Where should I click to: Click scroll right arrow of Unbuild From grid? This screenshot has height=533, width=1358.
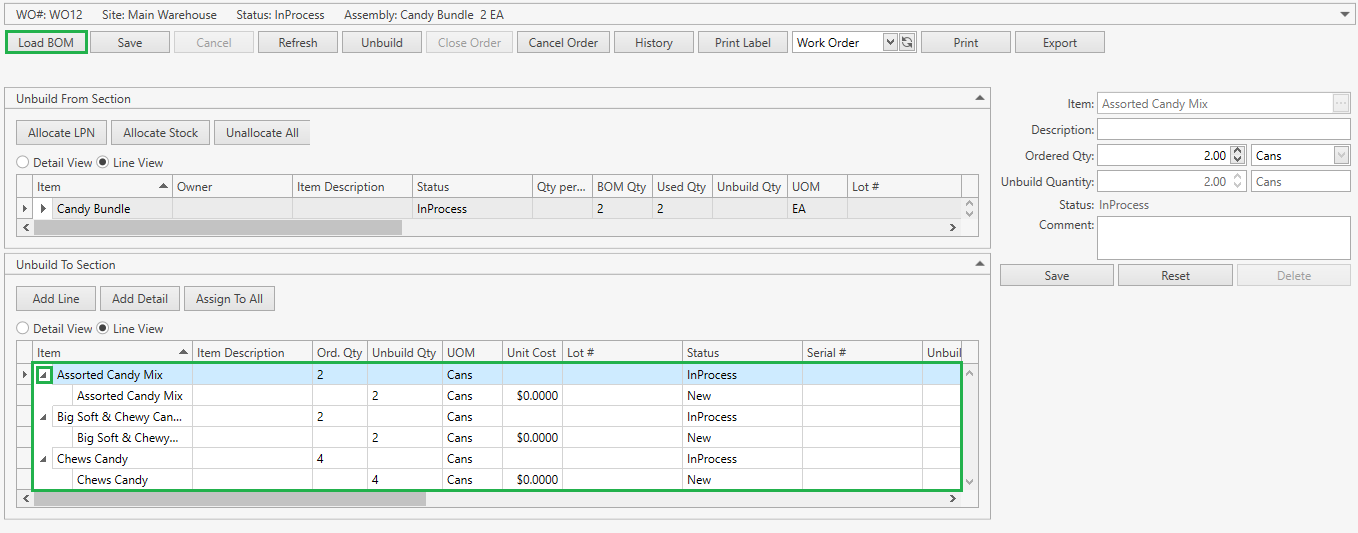coord(953,228)
